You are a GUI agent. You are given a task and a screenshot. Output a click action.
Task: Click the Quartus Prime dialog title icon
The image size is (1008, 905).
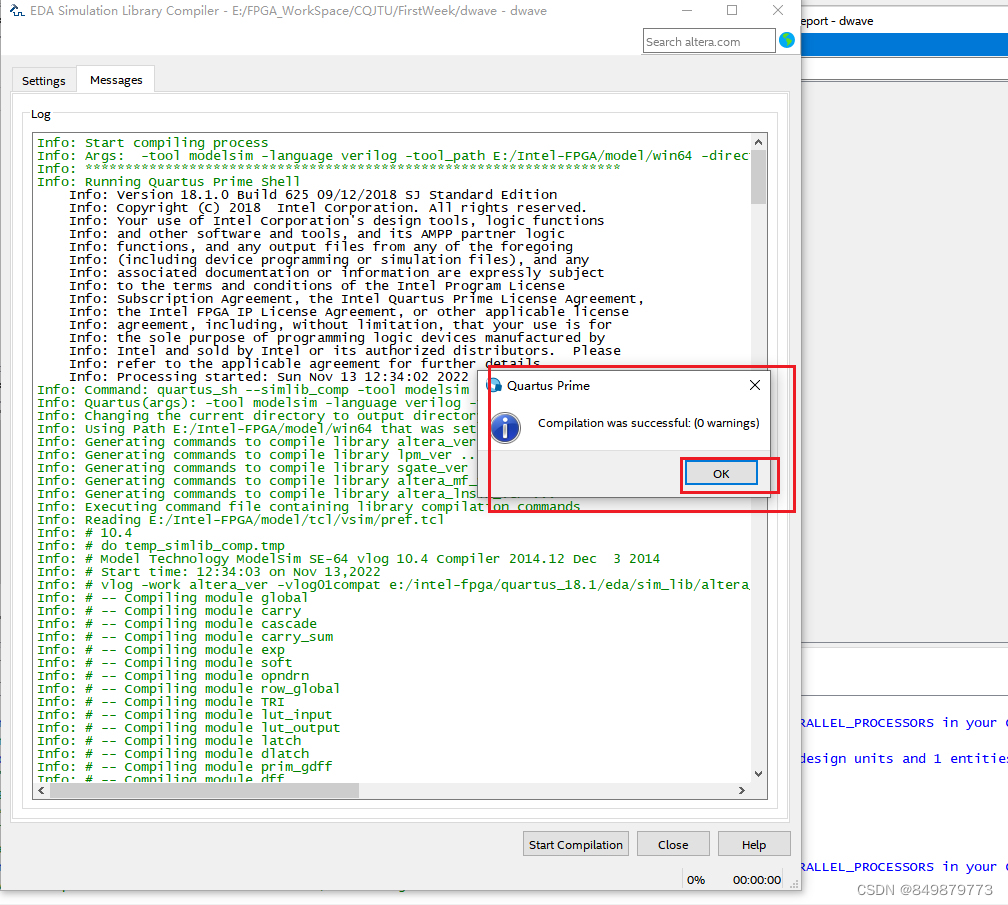[494, 385]
